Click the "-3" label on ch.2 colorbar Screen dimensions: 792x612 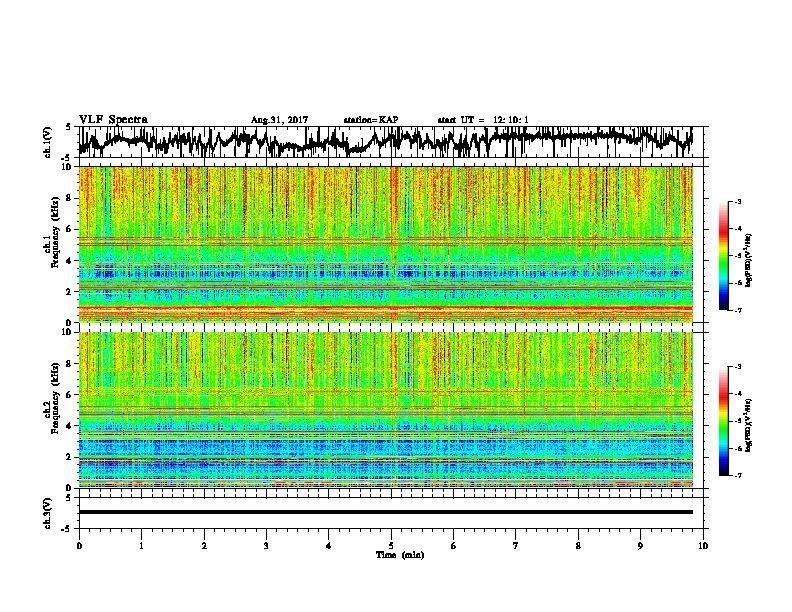click(737, 367)
